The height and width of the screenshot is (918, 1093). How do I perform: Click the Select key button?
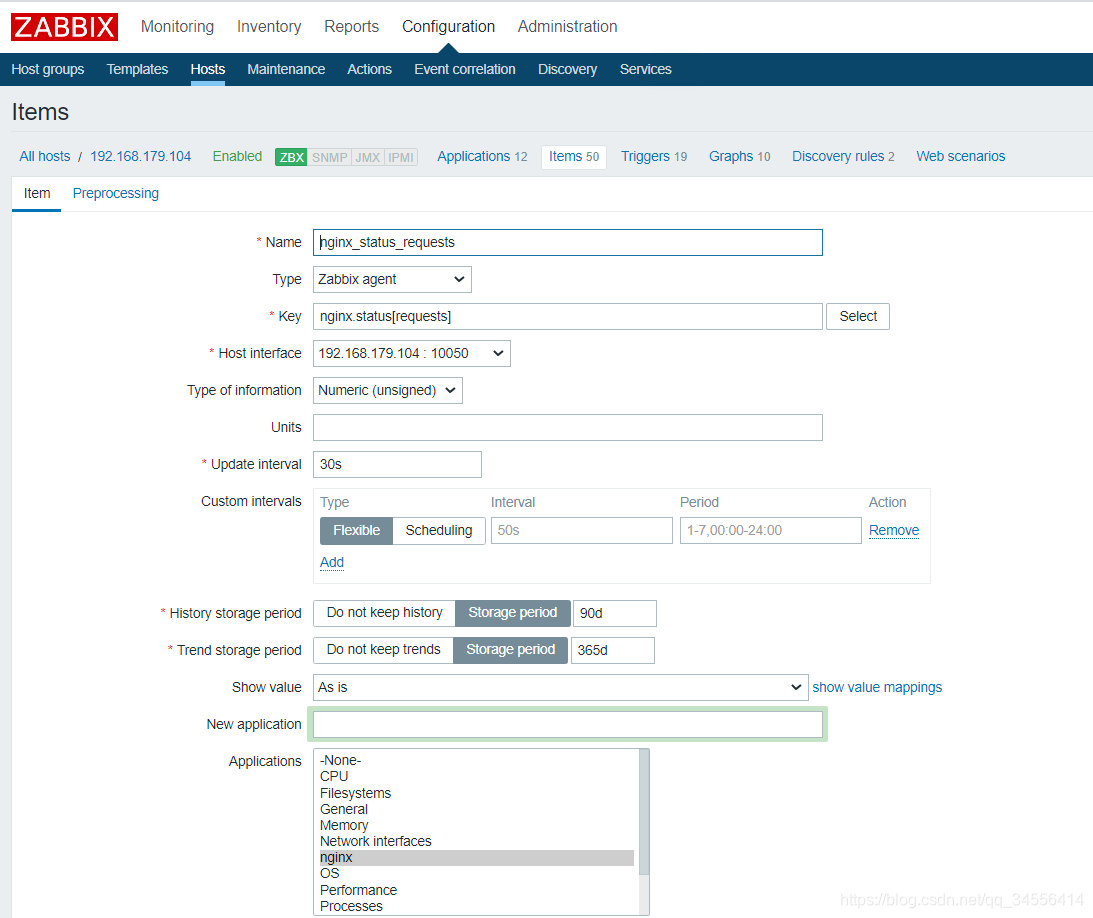[x=857, y=316]
